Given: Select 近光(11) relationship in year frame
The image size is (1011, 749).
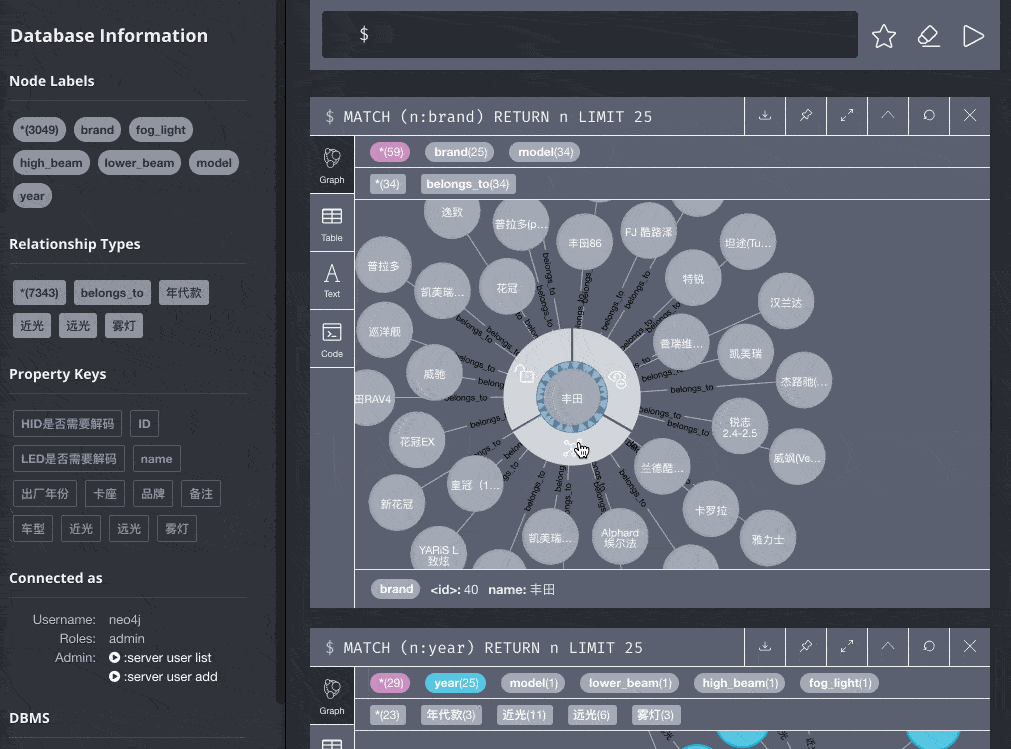Looking at the screenshot, I should tap(524, 715).
